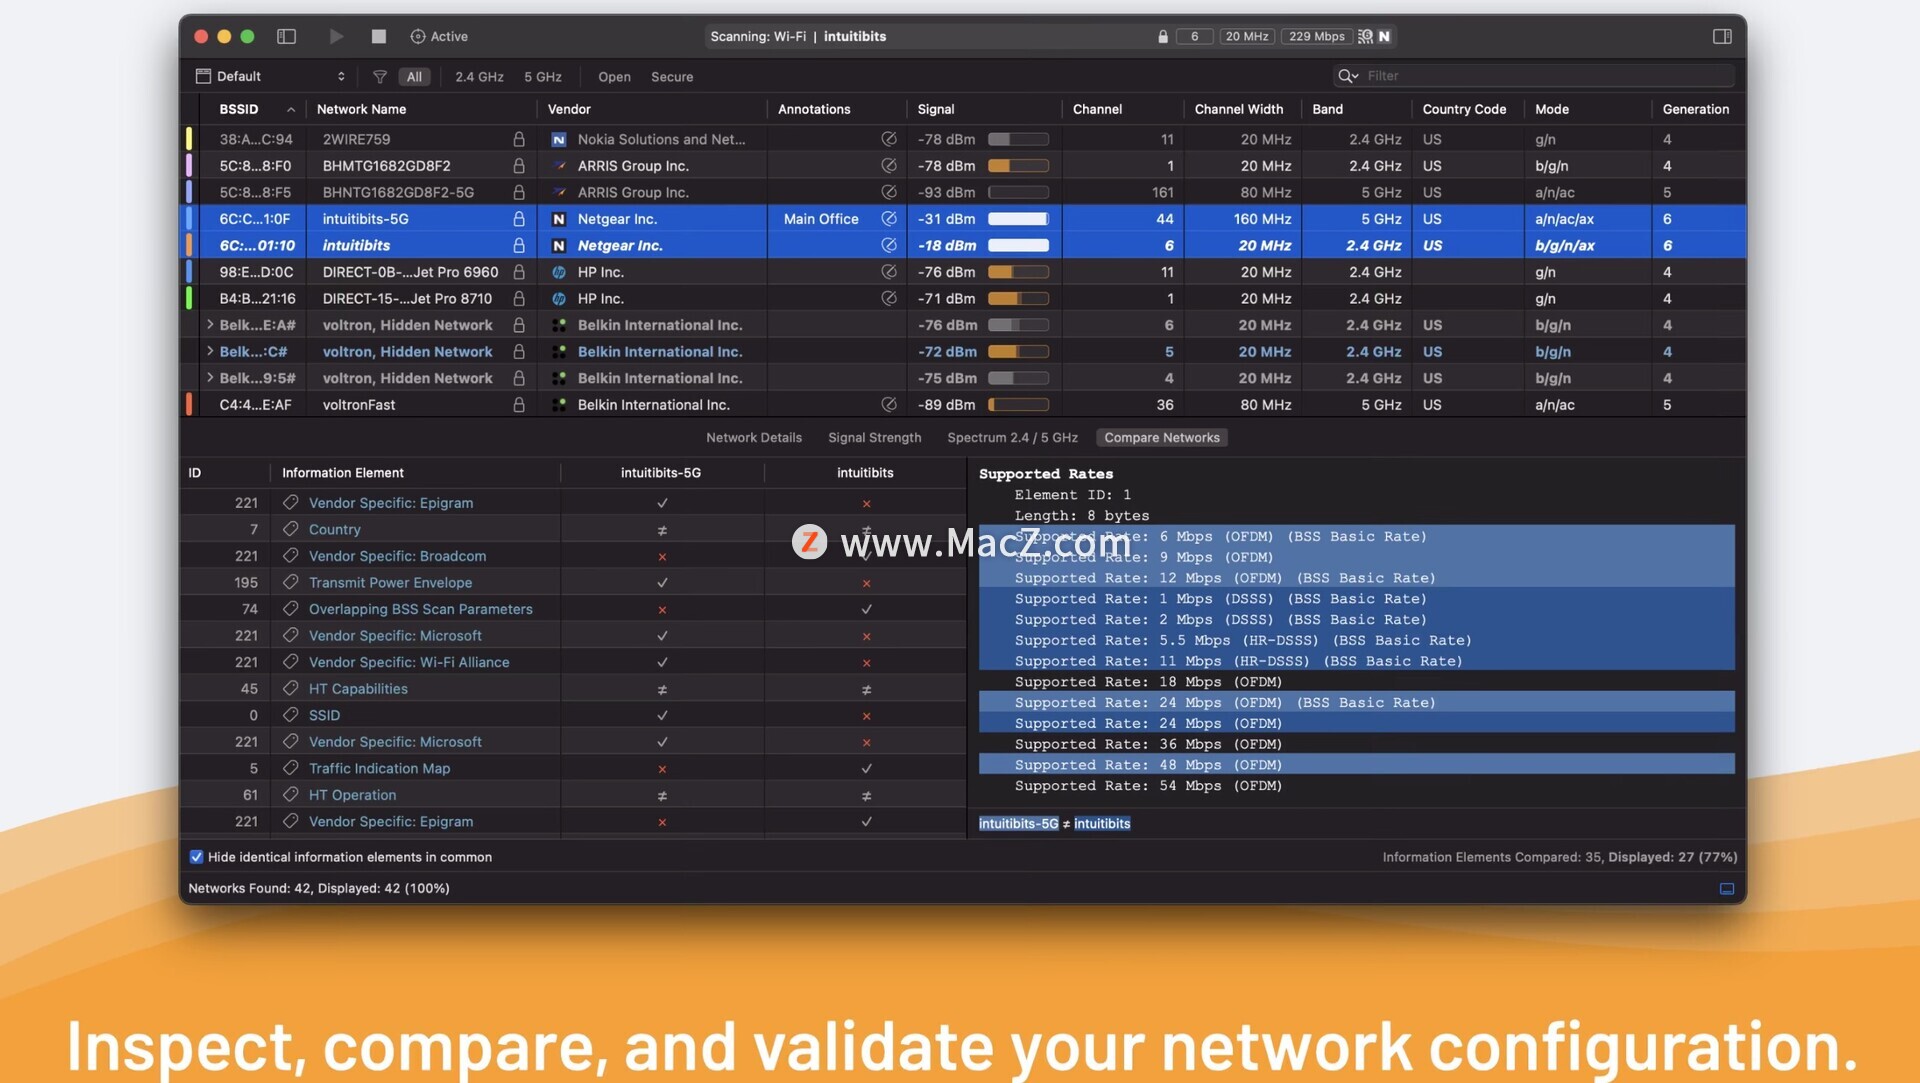Select the 'Supported Rate: 48 Mbps' line

click(x=1356, y=765)
